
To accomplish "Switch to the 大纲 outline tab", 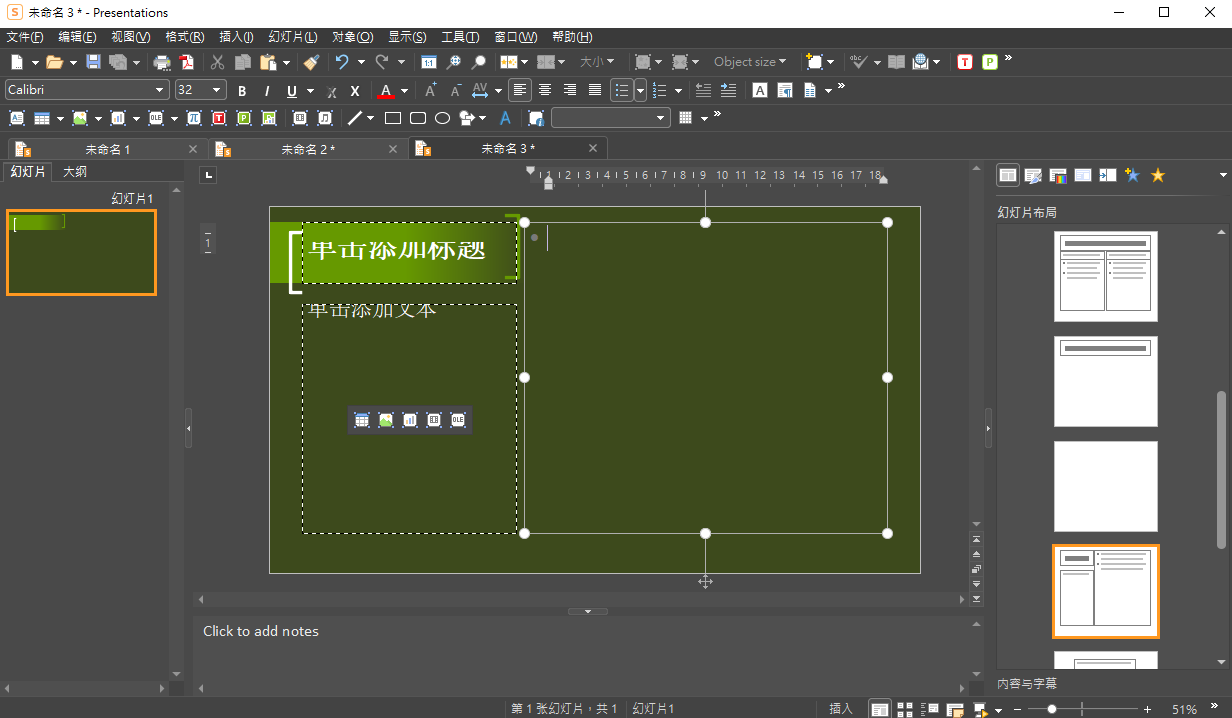I will [75, 172].
